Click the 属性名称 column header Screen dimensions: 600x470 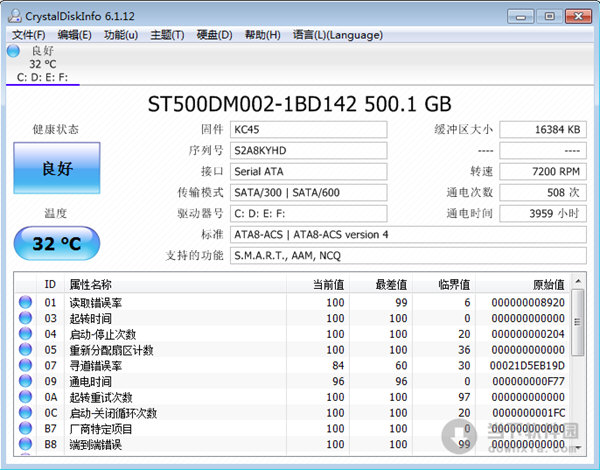click(x=175, y=284)
